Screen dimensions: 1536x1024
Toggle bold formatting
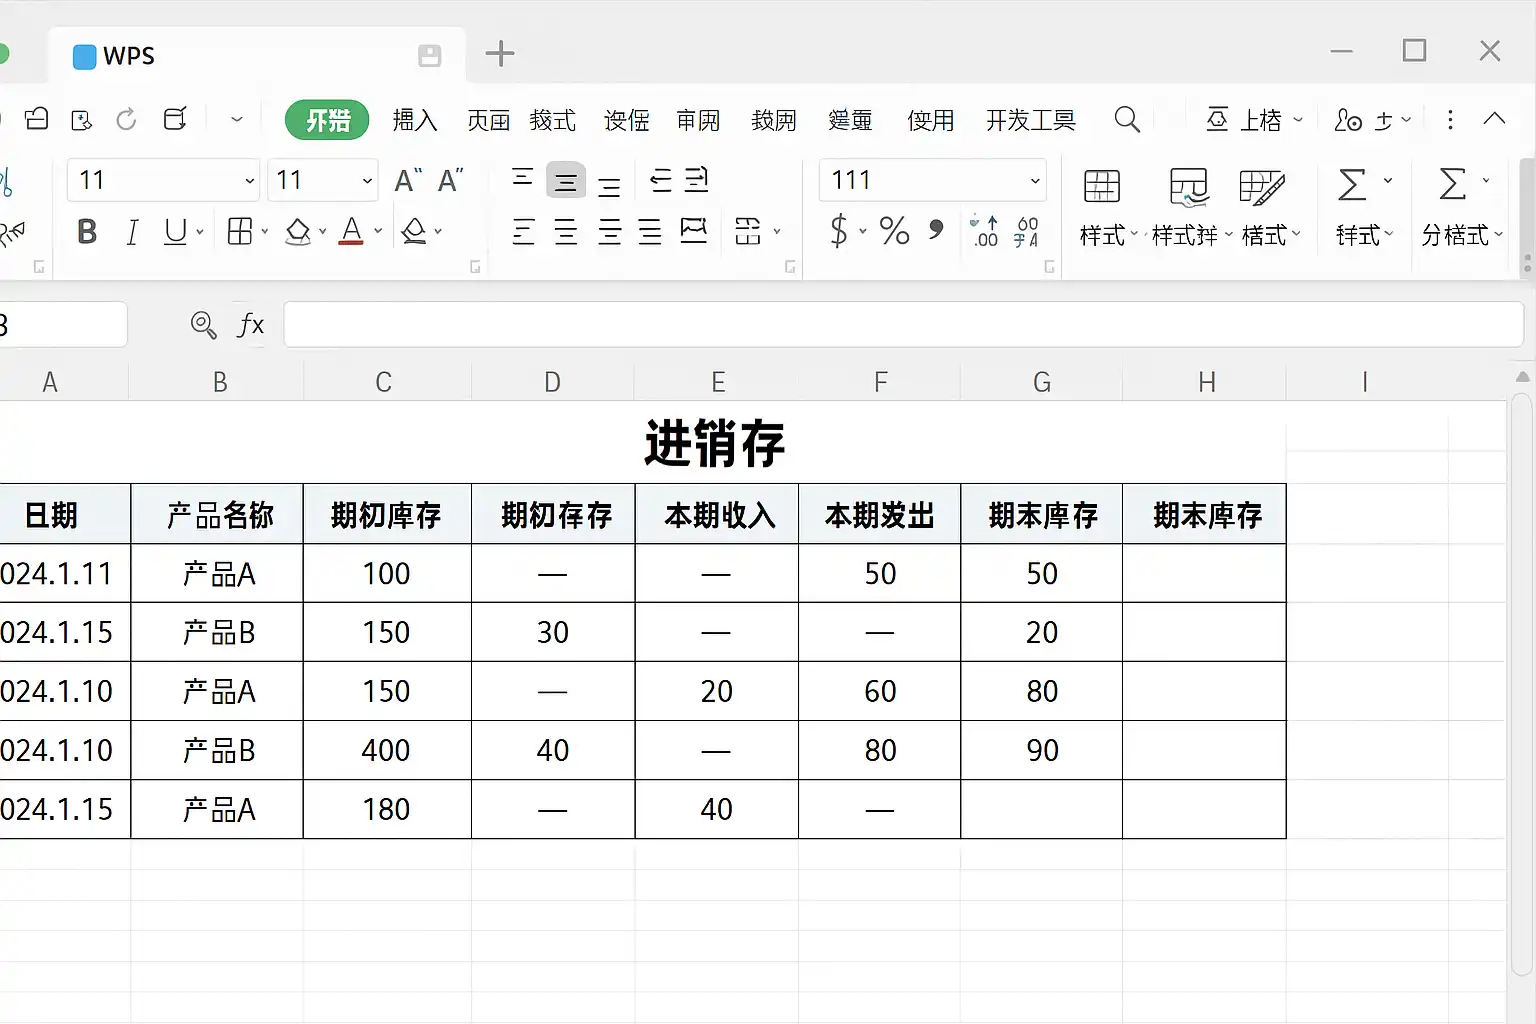(x=87, y=232)
